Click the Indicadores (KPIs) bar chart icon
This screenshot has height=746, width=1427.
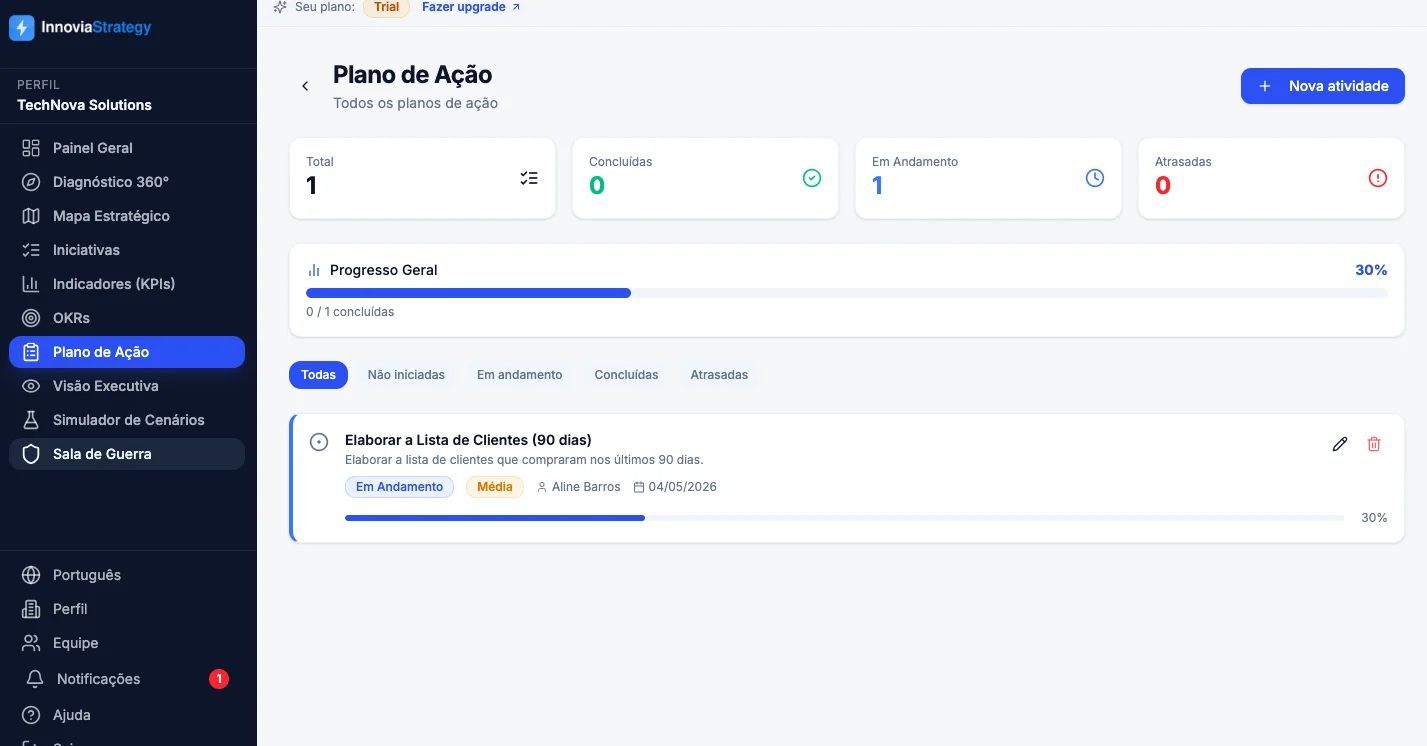pos(31,284)
